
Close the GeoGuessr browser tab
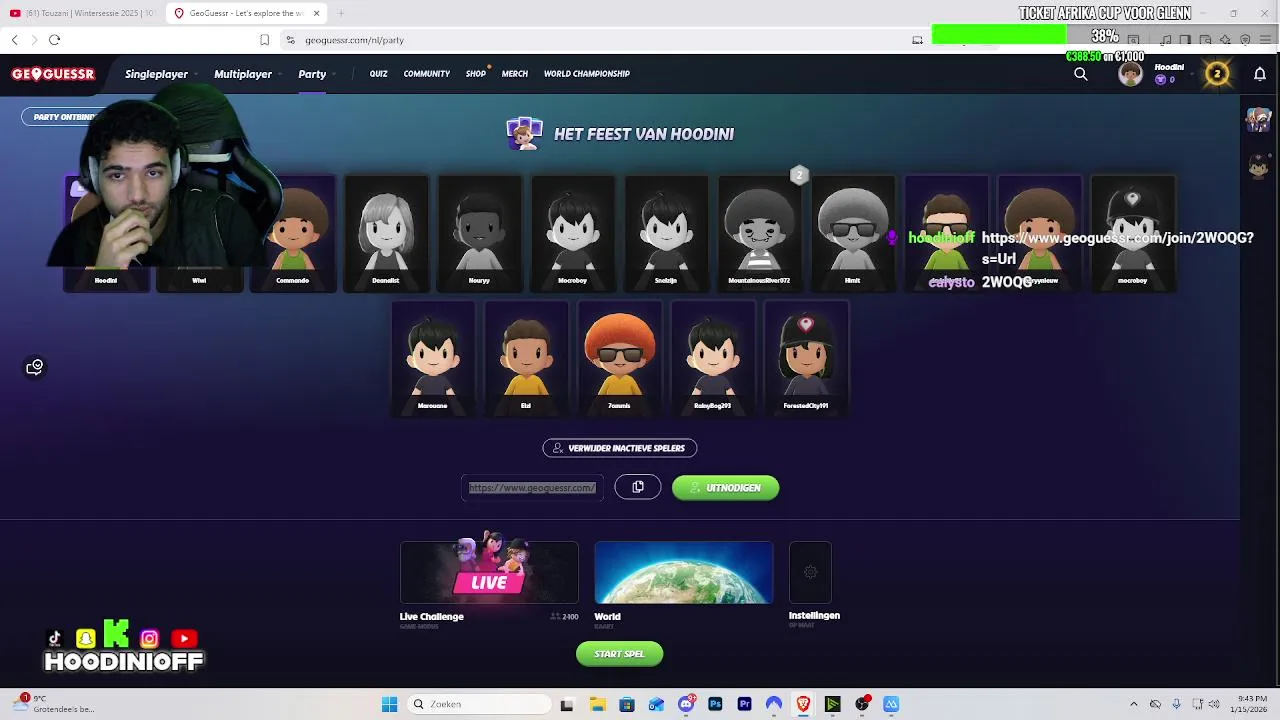click(317, 13)
